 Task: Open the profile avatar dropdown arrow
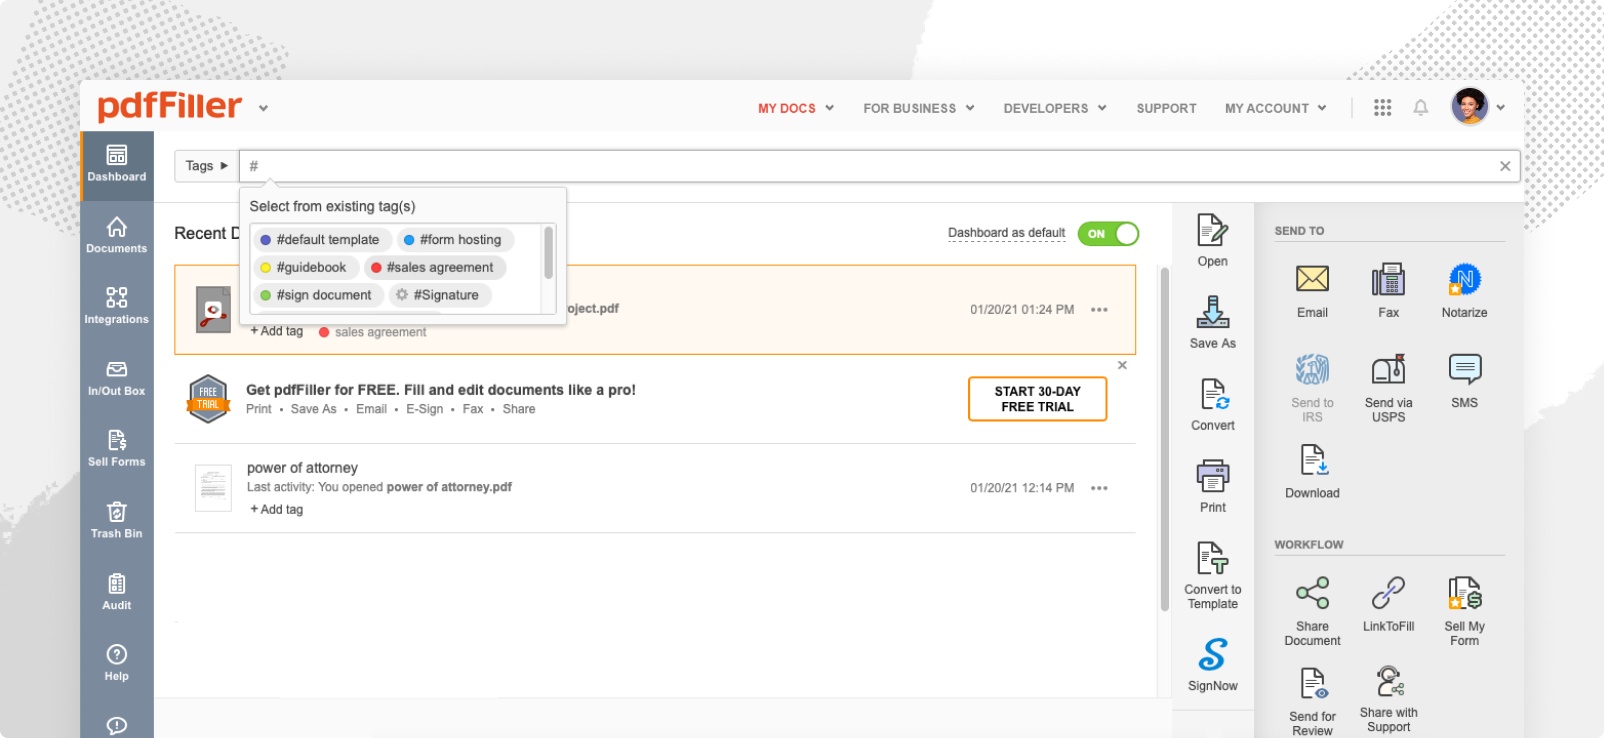tap(1500, 108)
